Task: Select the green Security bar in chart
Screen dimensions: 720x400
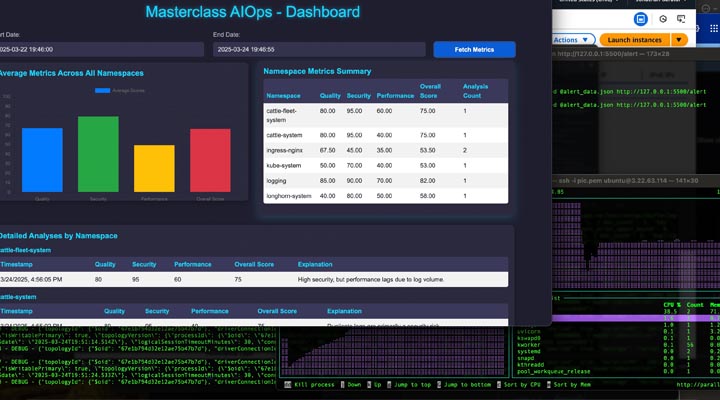Action: (x=98, y=154)
